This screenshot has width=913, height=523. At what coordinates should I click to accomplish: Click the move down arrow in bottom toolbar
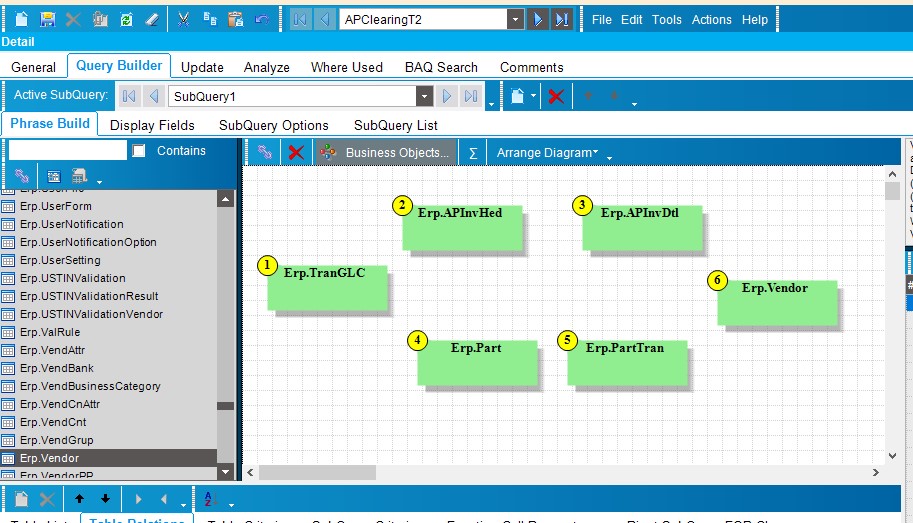[105, 499]
